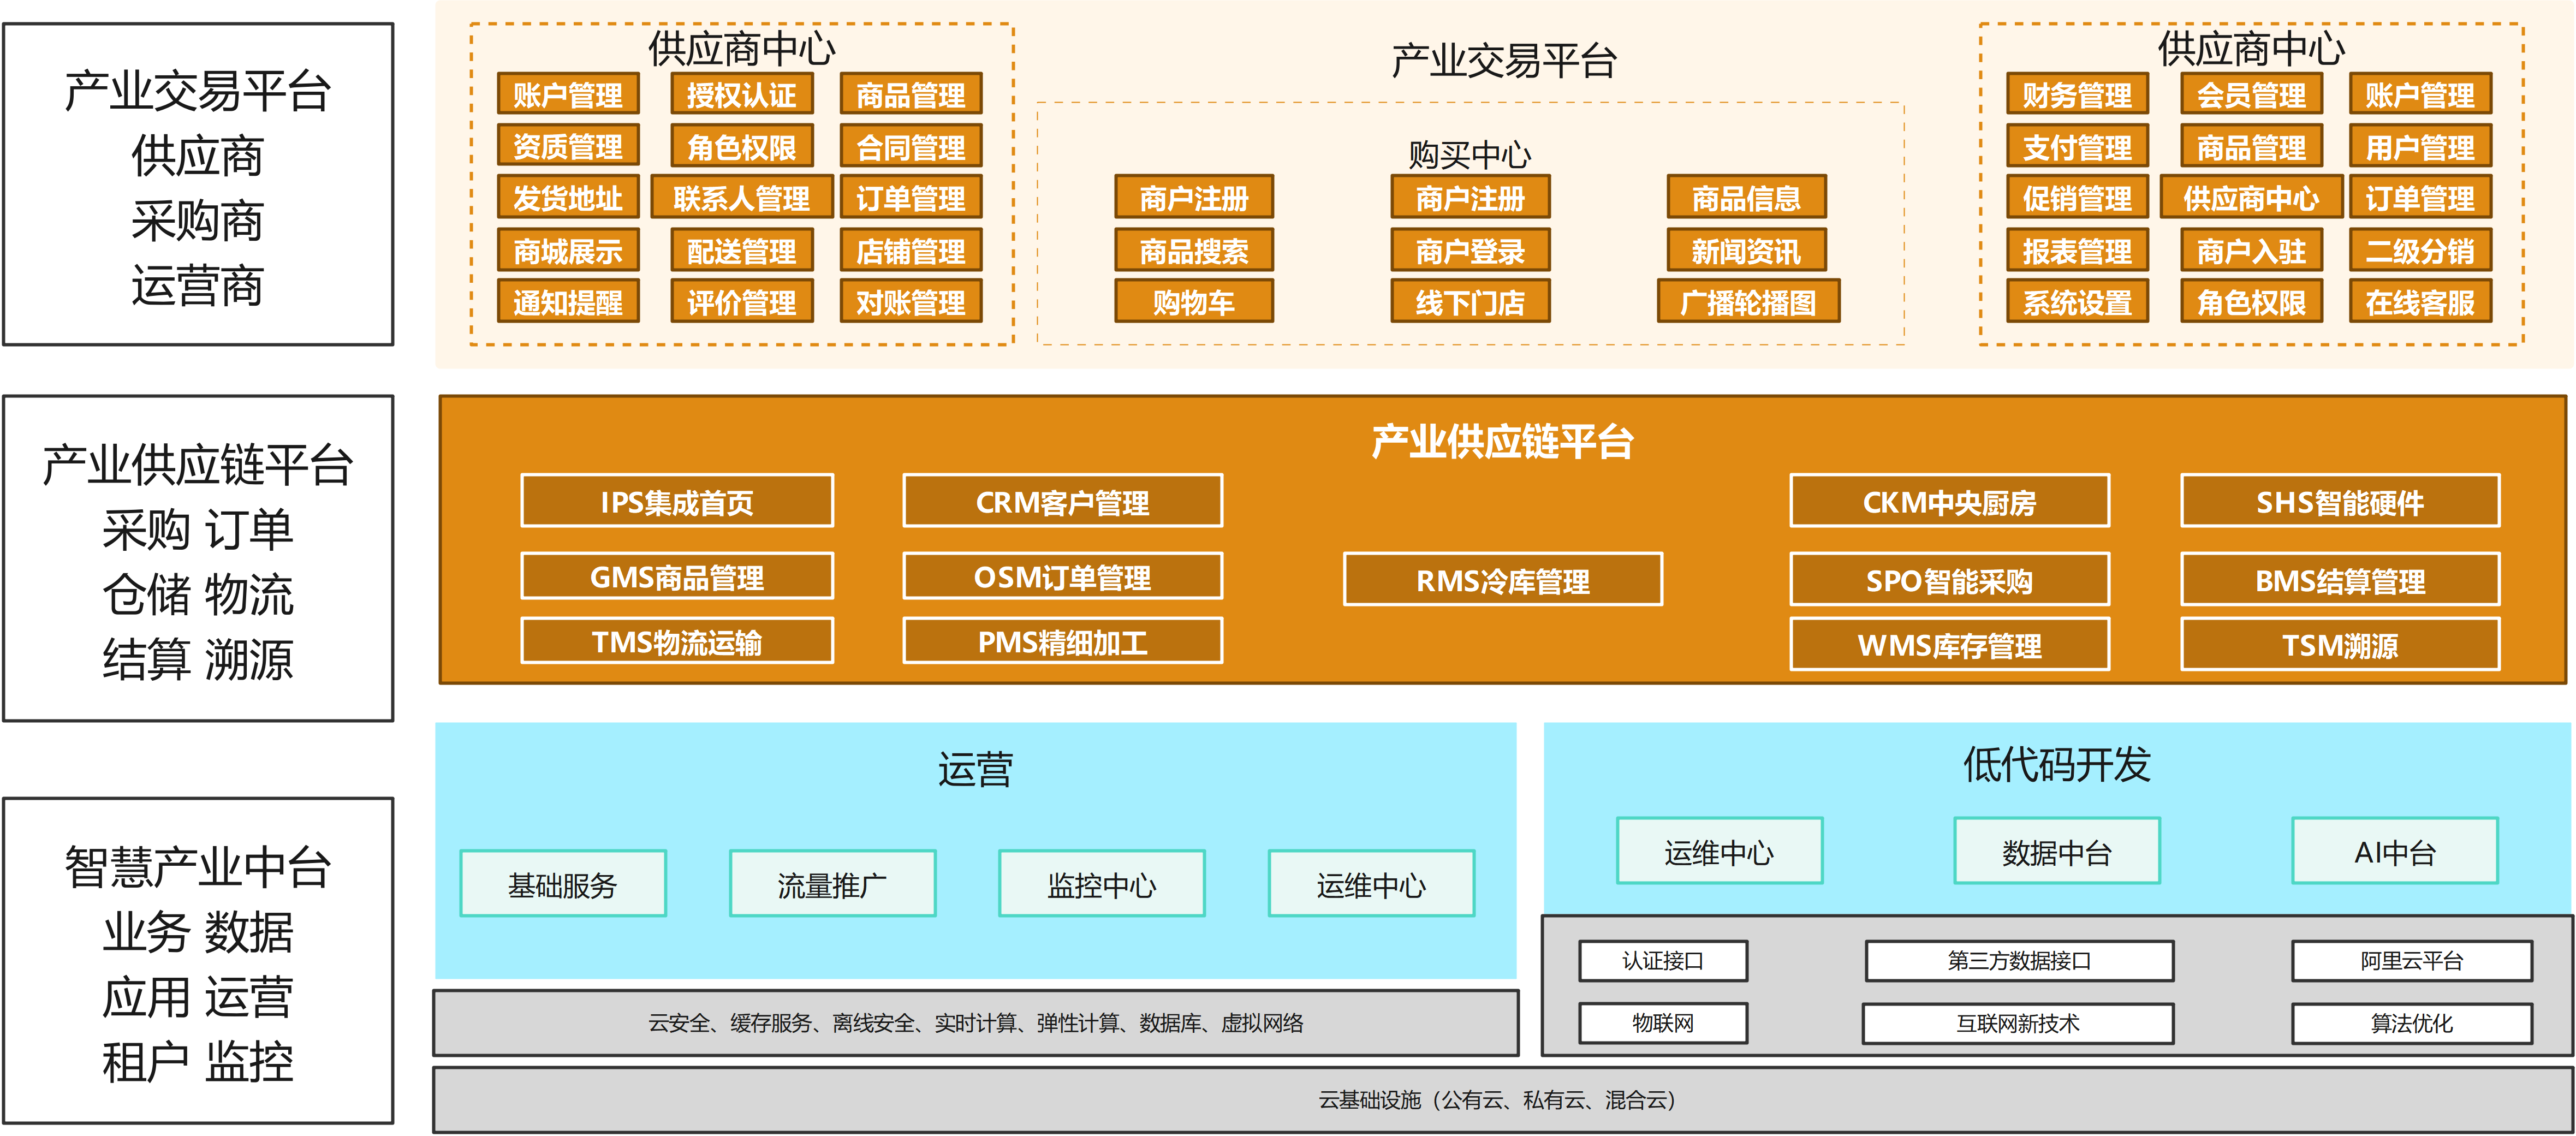
Task: Select the 促销管理 box
Action: pos(2077,198)
